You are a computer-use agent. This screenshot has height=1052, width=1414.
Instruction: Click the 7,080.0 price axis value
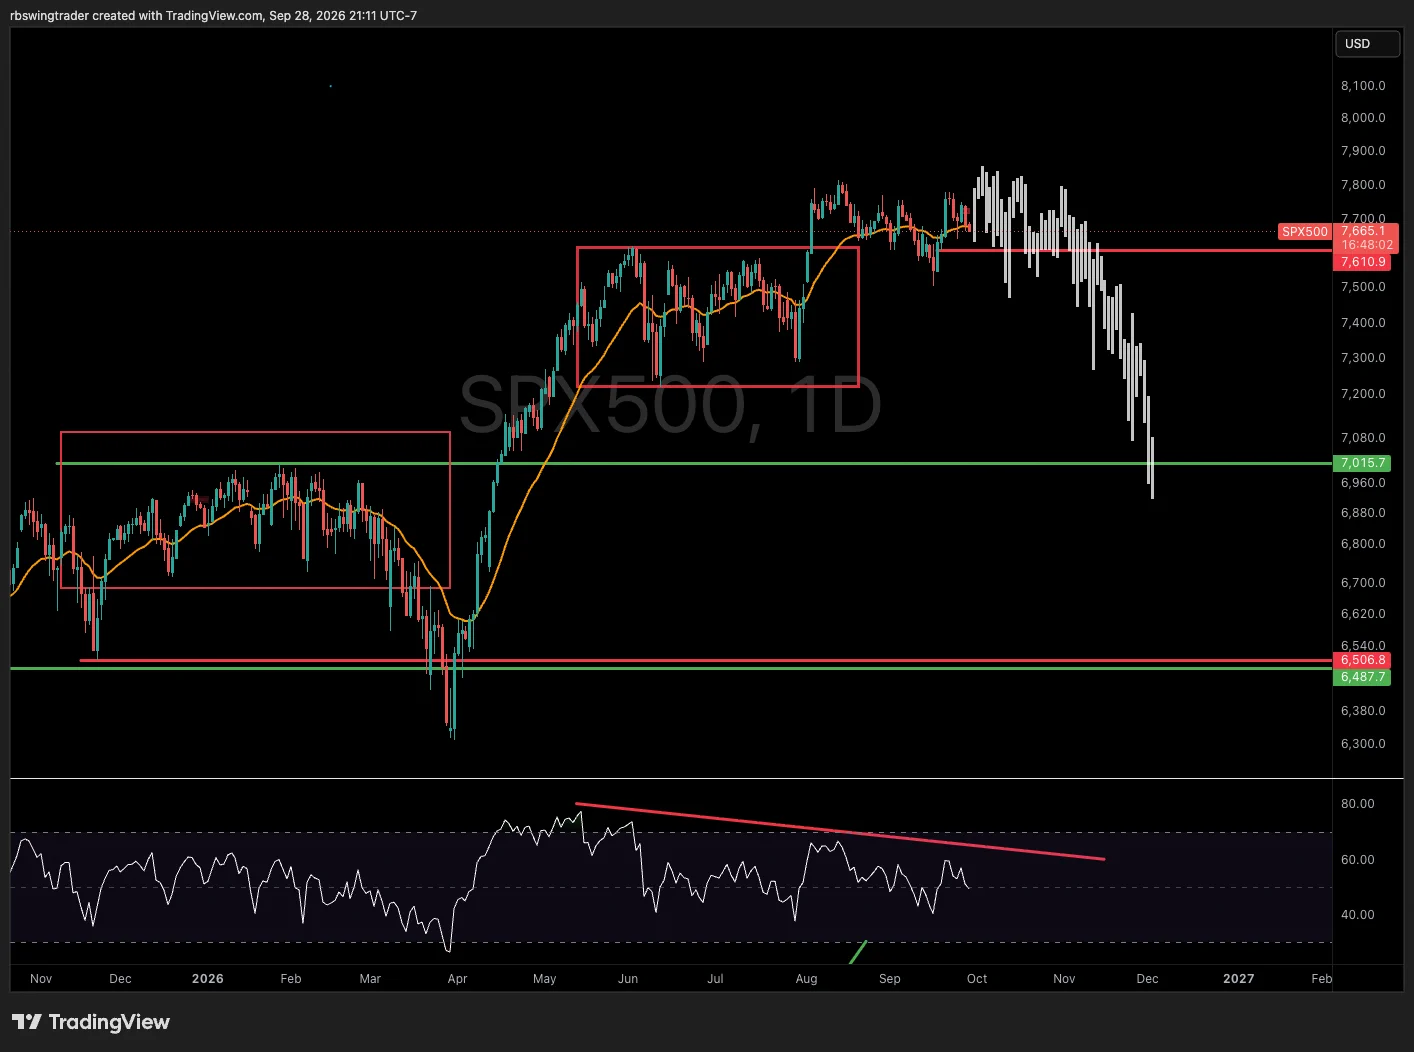1363,438
